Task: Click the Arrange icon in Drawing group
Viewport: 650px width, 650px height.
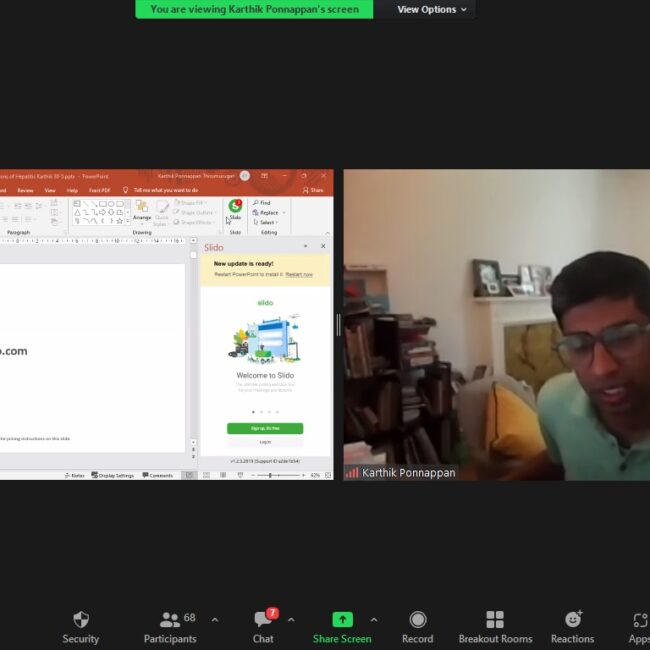Action: [142, 210]
